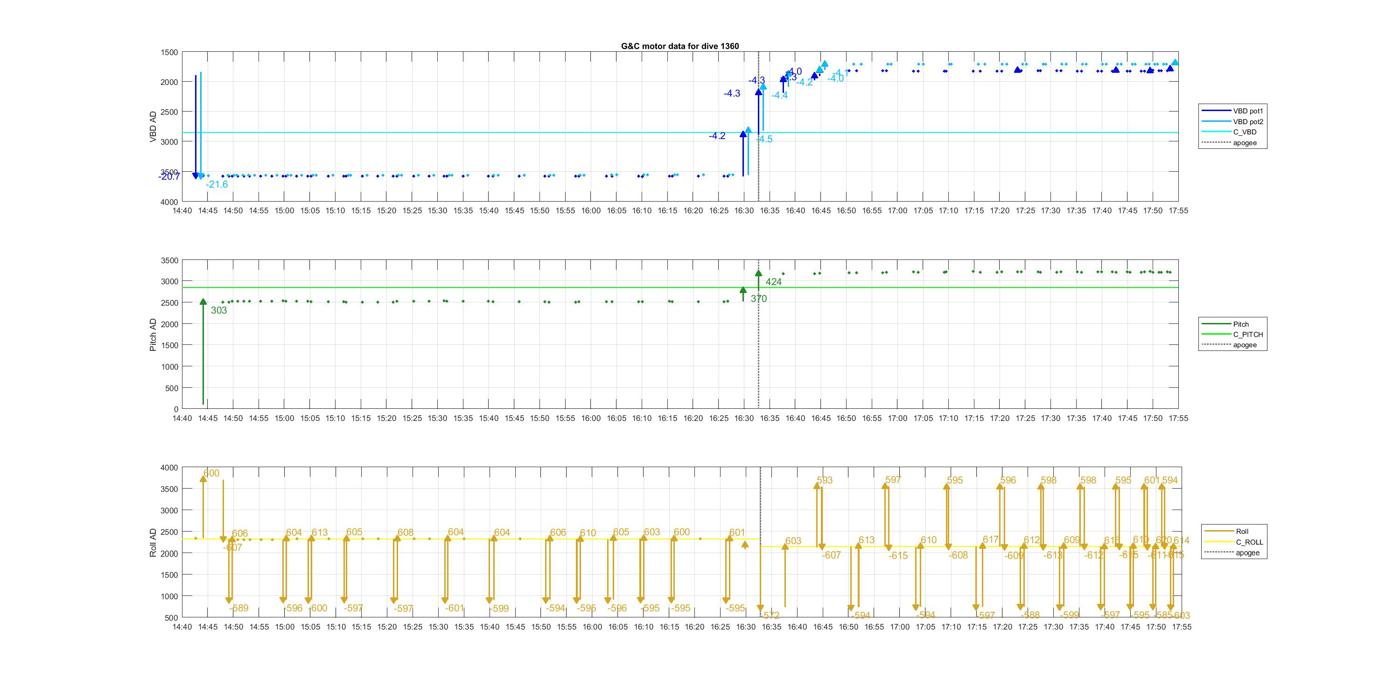Click the "-4.4" VBD data label
This screenshot has width=1400, height=693.
point(780,96)
